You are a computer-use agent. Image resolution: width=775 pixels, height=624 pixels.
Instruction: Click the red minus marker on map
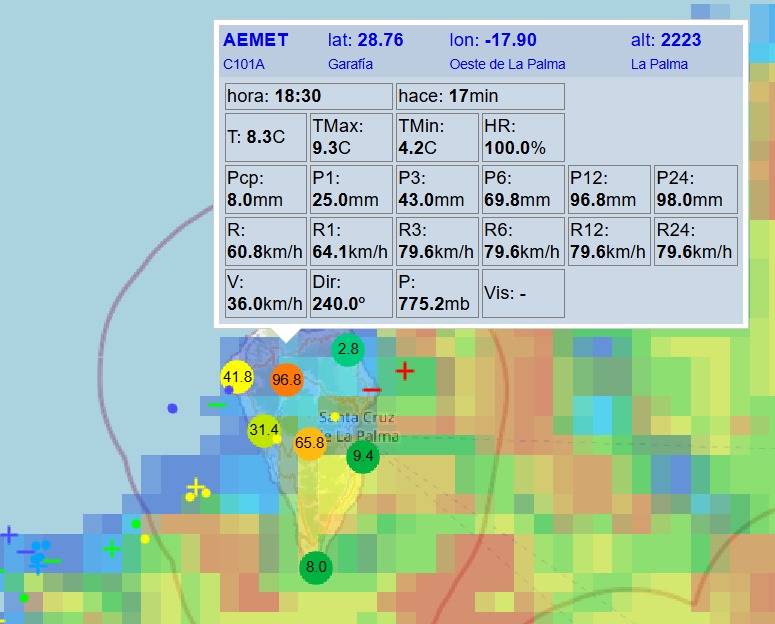click(372, 389)
